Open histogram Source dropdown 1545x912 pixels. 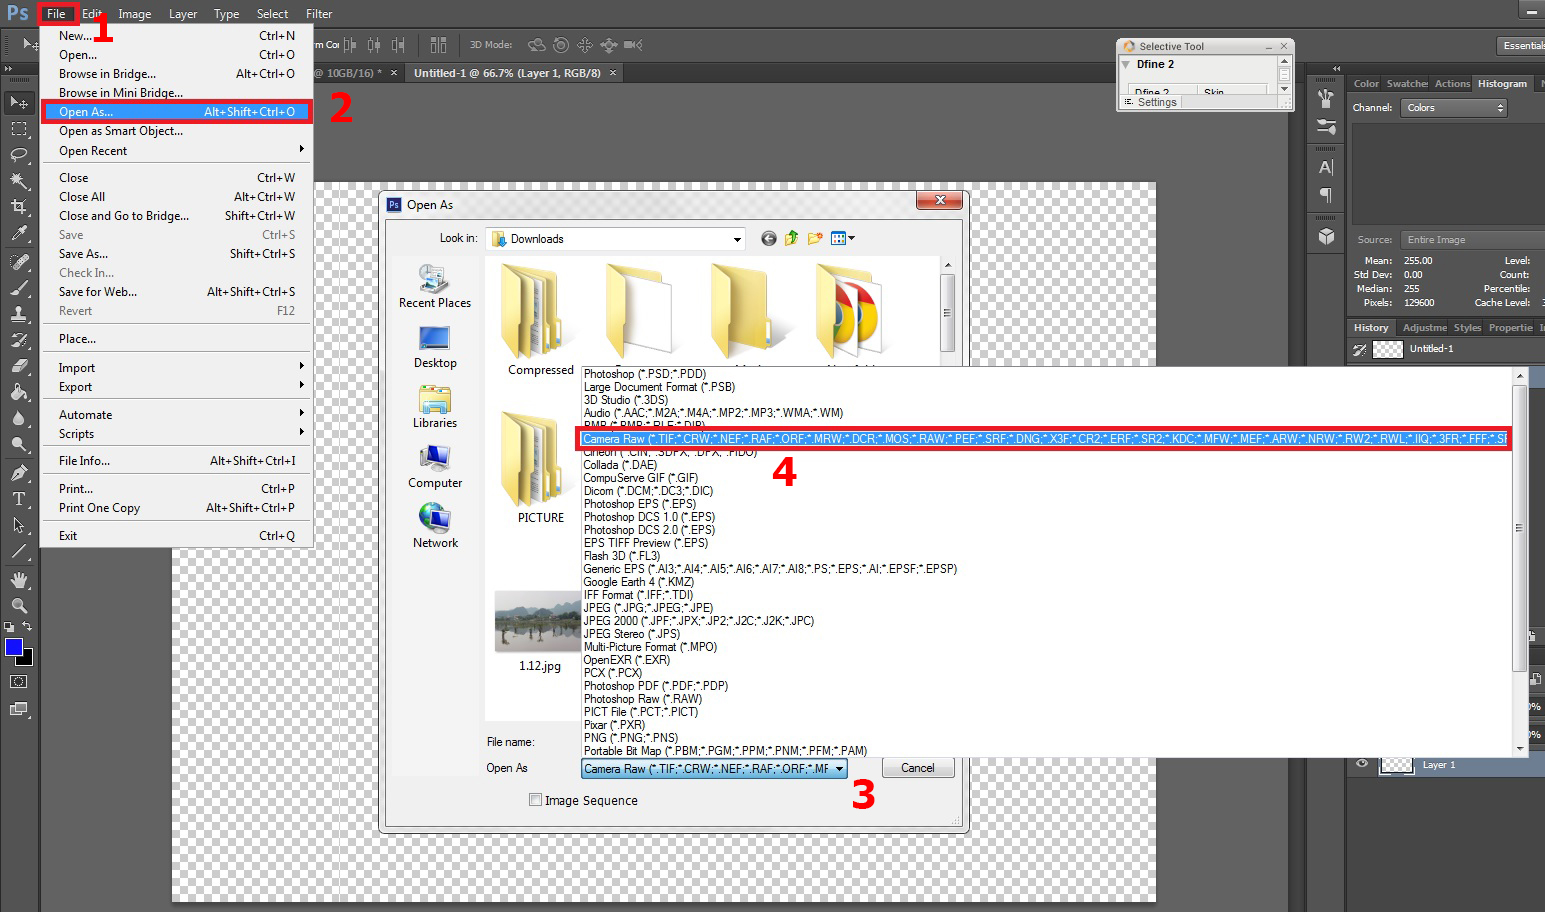[x=1472, y=240]
